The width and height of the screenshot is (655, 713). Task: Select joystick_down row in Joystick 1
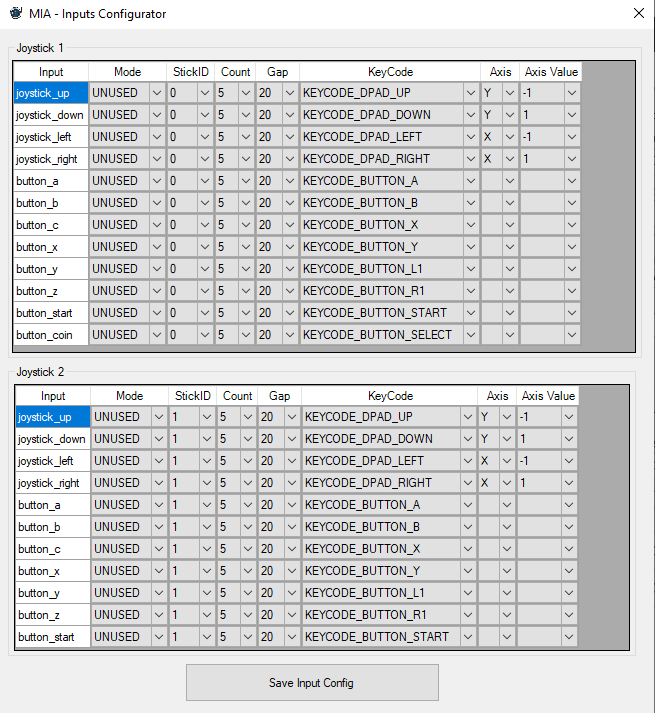51,115
